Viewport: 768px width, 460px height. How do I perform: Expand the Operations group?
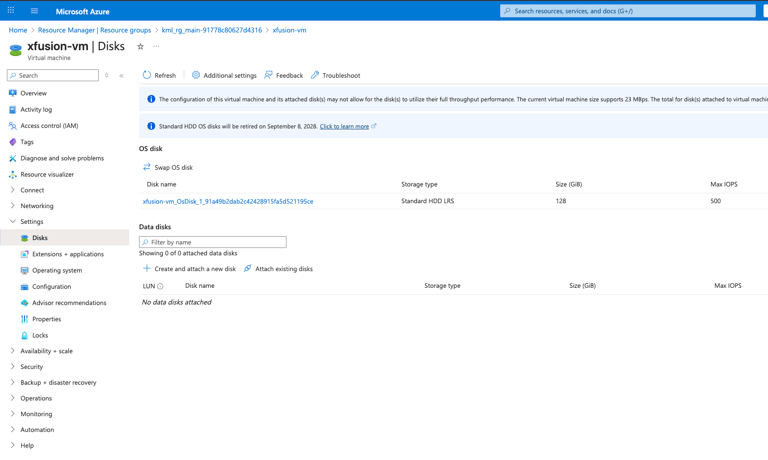coord(36,398)
